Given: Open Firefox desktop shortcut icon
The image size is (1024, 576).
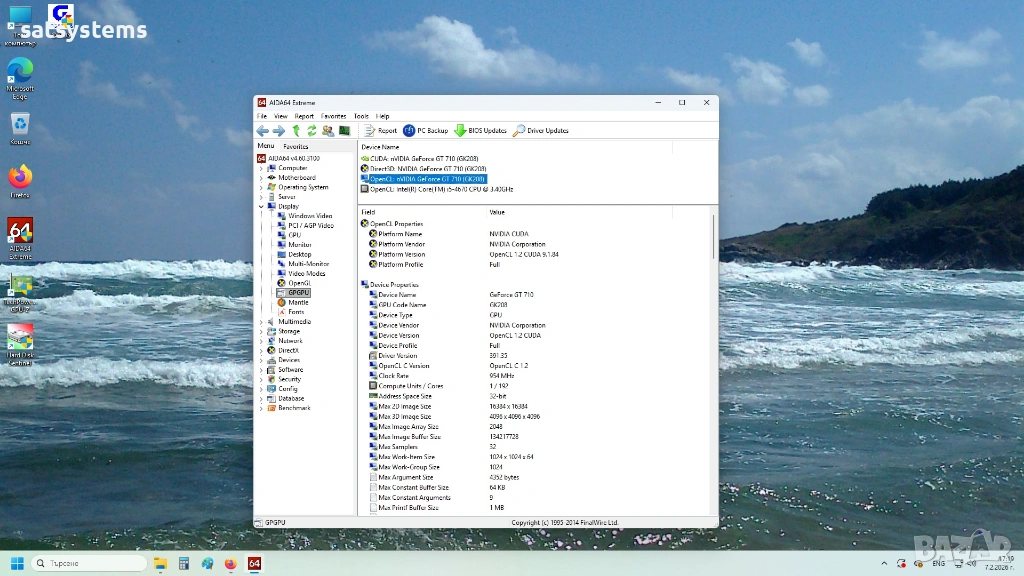Looking at the screenshot, I should pyautogui.click(x=20, y=178).
